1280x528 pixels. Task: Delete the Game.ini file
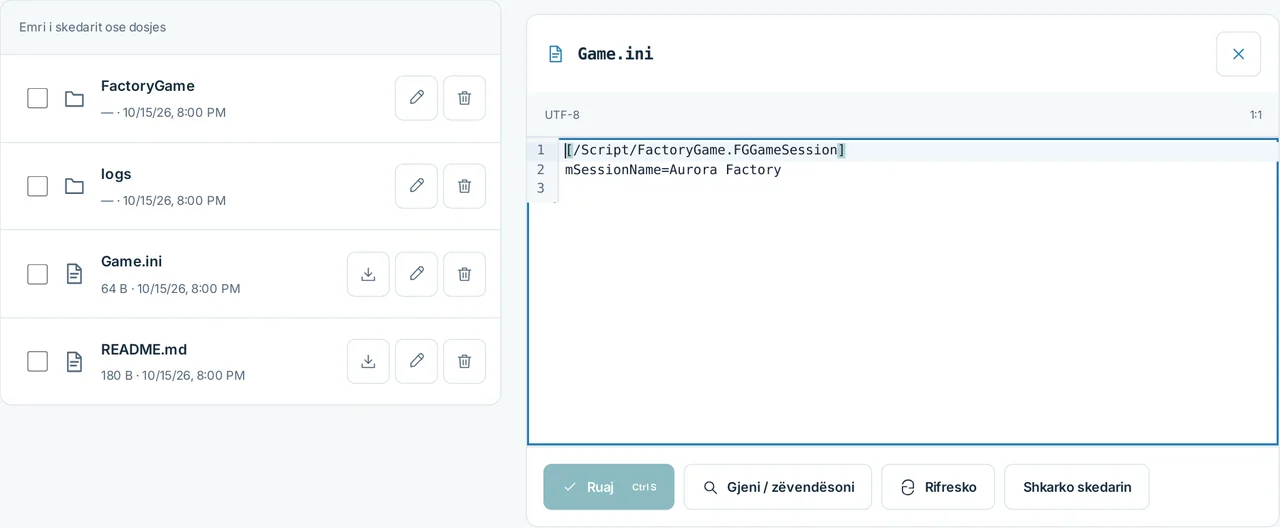point(464,274)
